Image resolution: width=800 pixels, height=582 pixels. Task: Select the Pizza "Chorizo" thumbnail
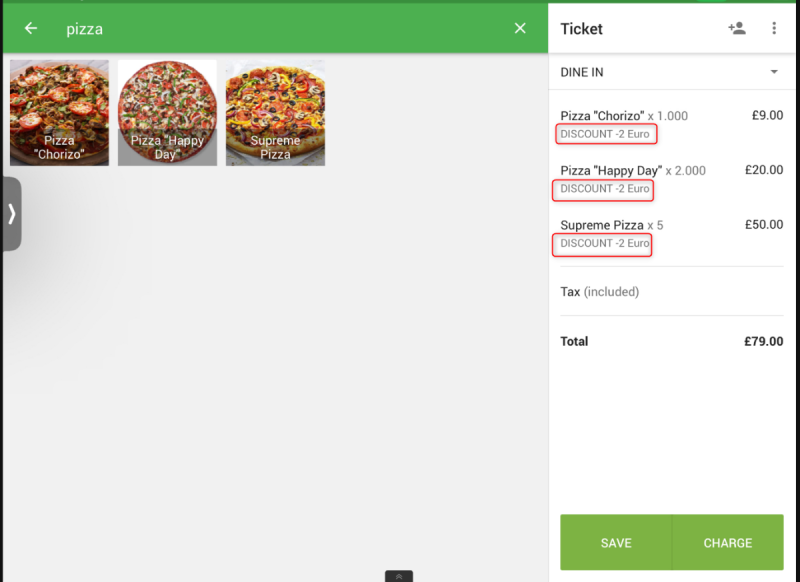tap(60, 113)
